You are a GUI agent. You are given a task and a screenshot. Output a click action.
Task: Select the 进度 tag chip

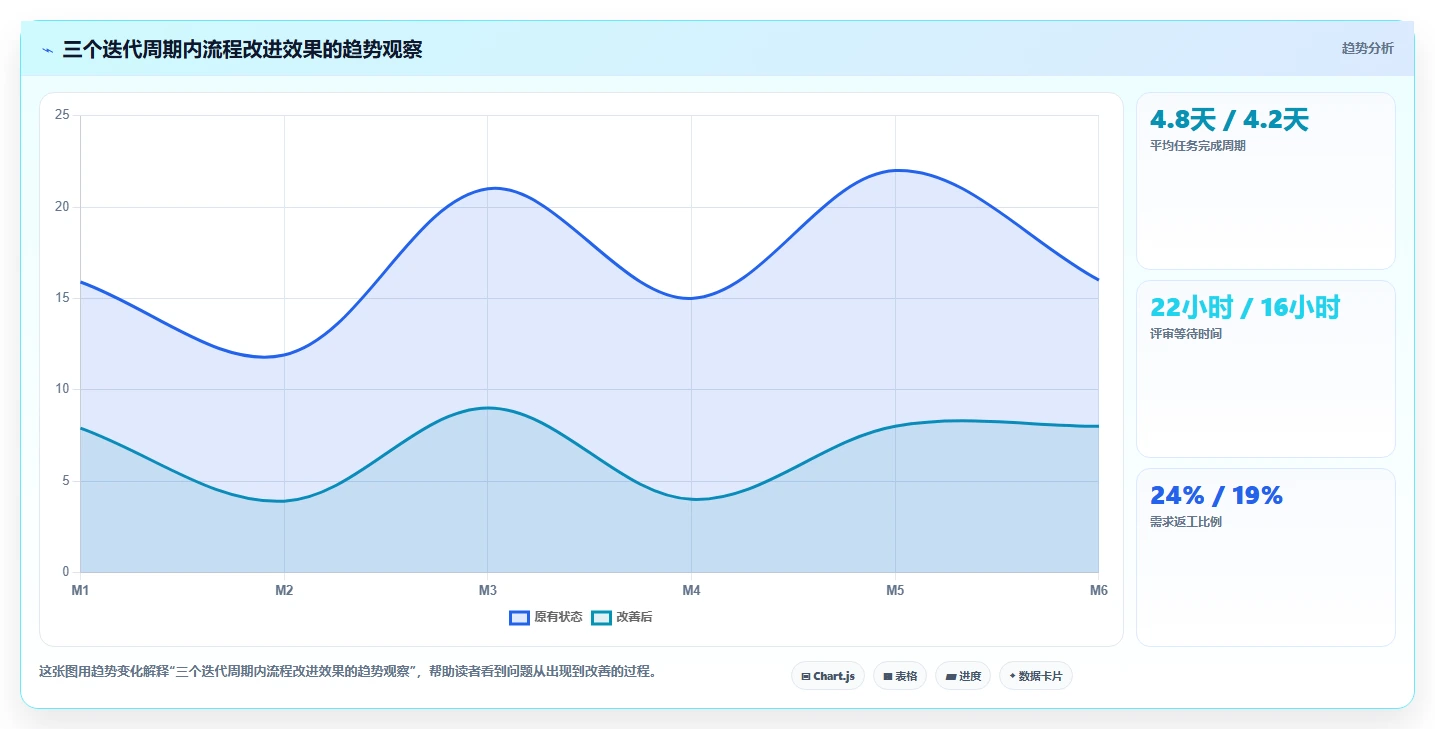(x=963, y=676)
